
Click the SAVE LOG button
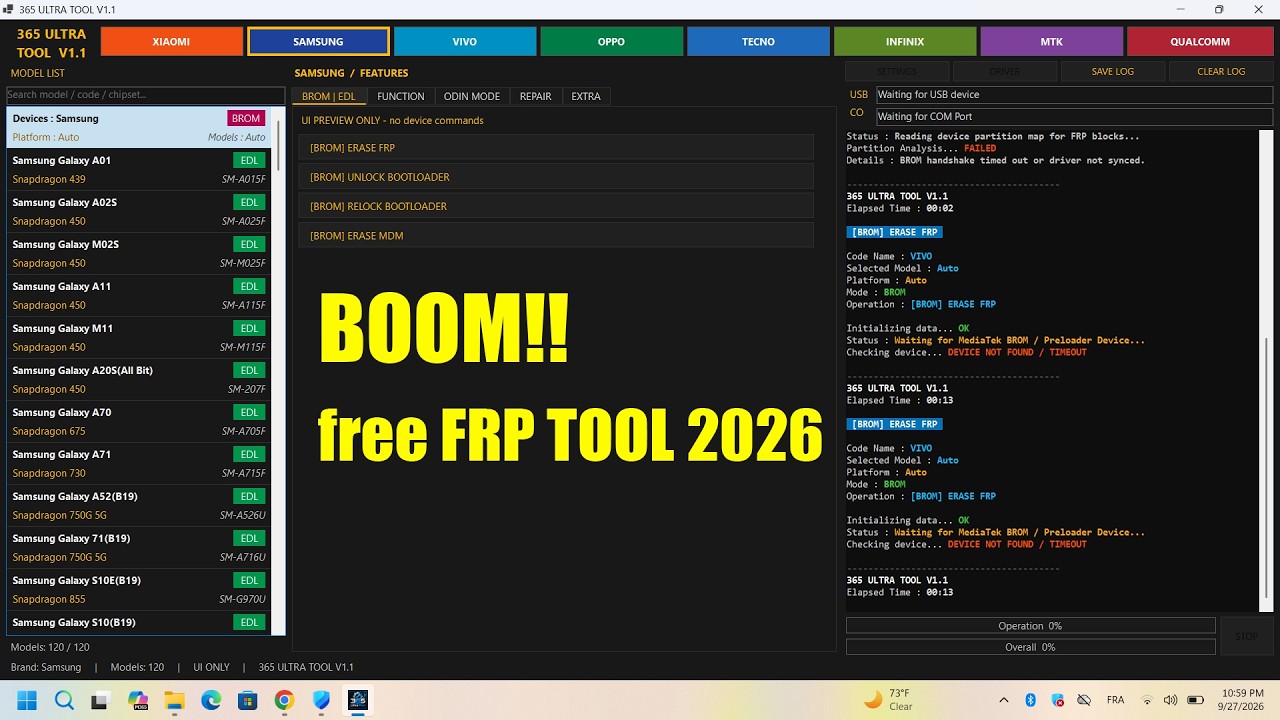pyautogui.click(x=1113, y=72)
